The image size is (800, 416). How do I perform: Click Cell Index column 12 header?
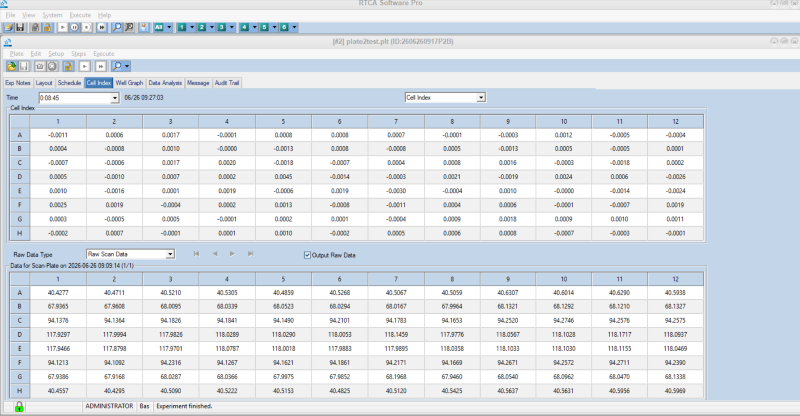pyautogui.click(x=676, y=121)
